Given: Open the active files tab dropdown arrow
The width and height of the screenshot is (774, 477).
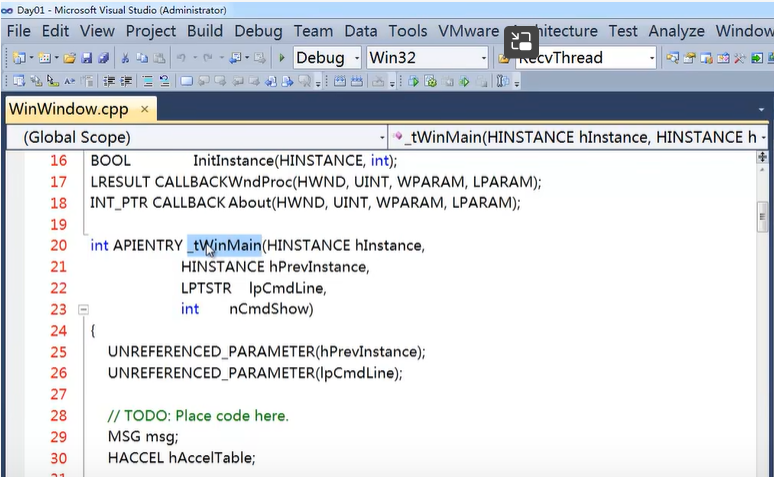Looking at the screenshot, I should point(761,110).
